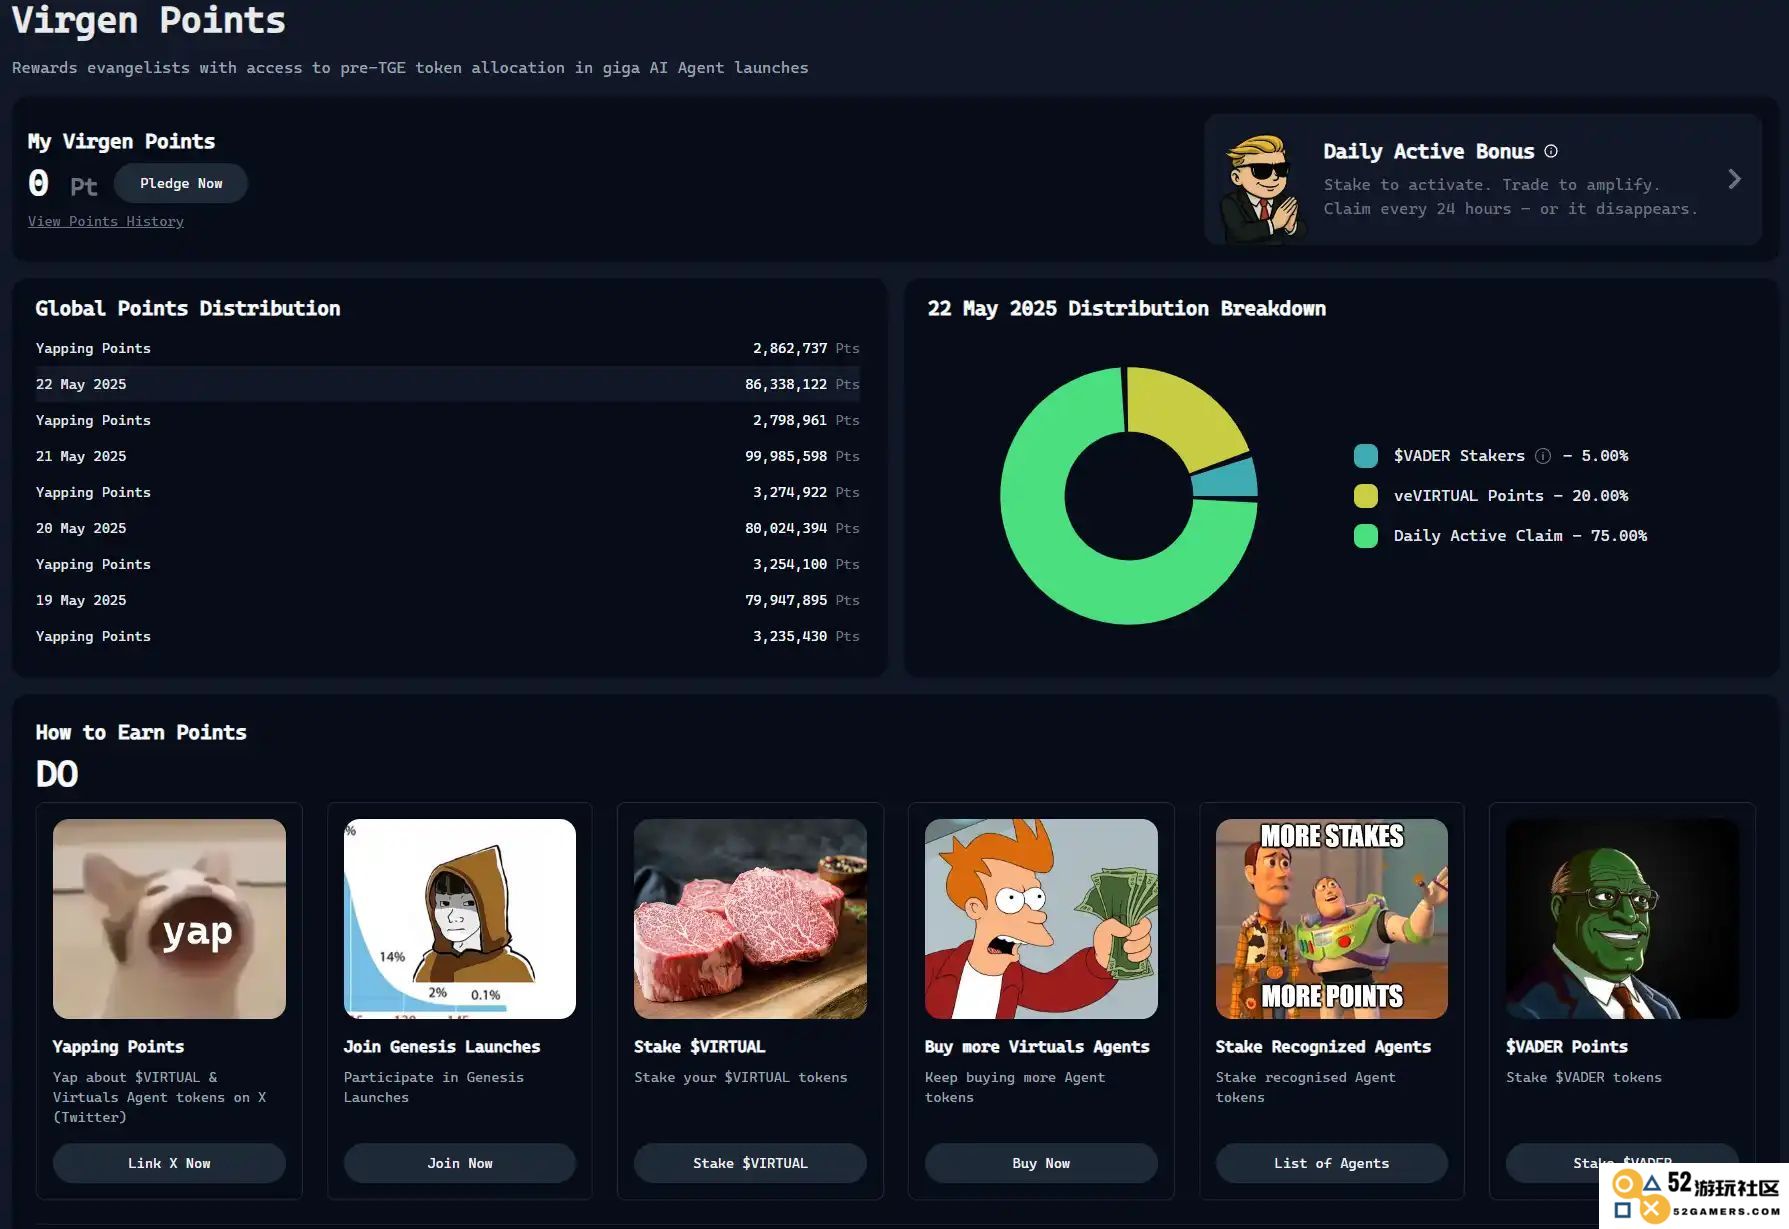The height and width of the screenshot is (1229, 1789).
Task: Open the hooded figure Genesis Launches thumbnail
Action: click(460, 919)
